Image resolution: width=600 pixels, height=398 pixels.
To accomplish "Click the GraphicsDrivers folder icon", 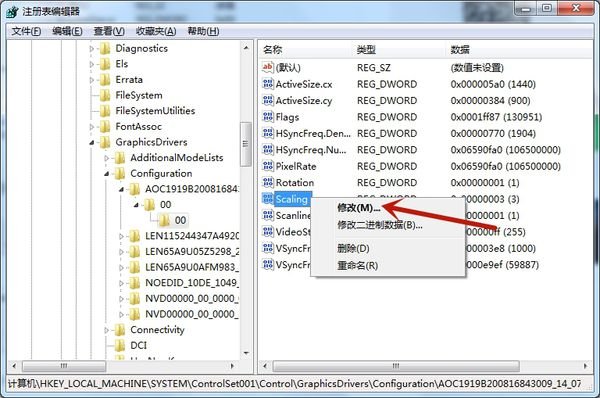I will 105,142.
